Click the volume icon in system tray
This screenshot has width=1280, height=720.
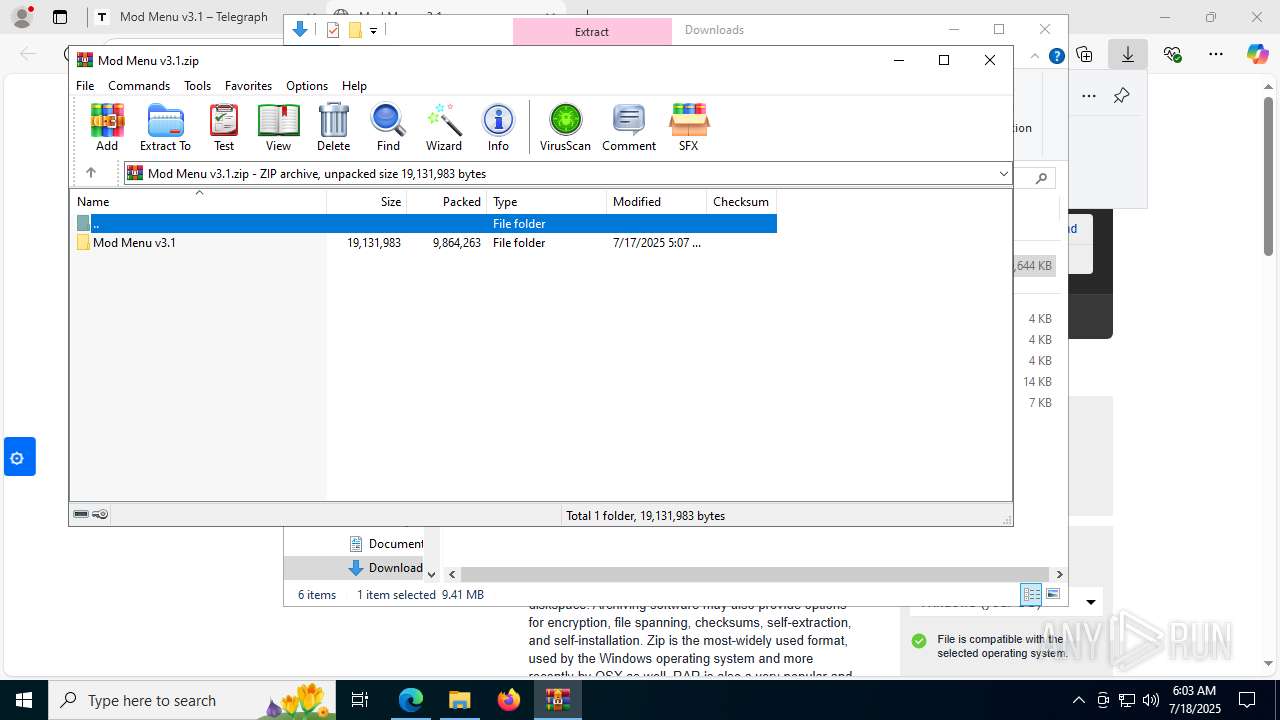pyautogui.click(x=1150, y=700)
